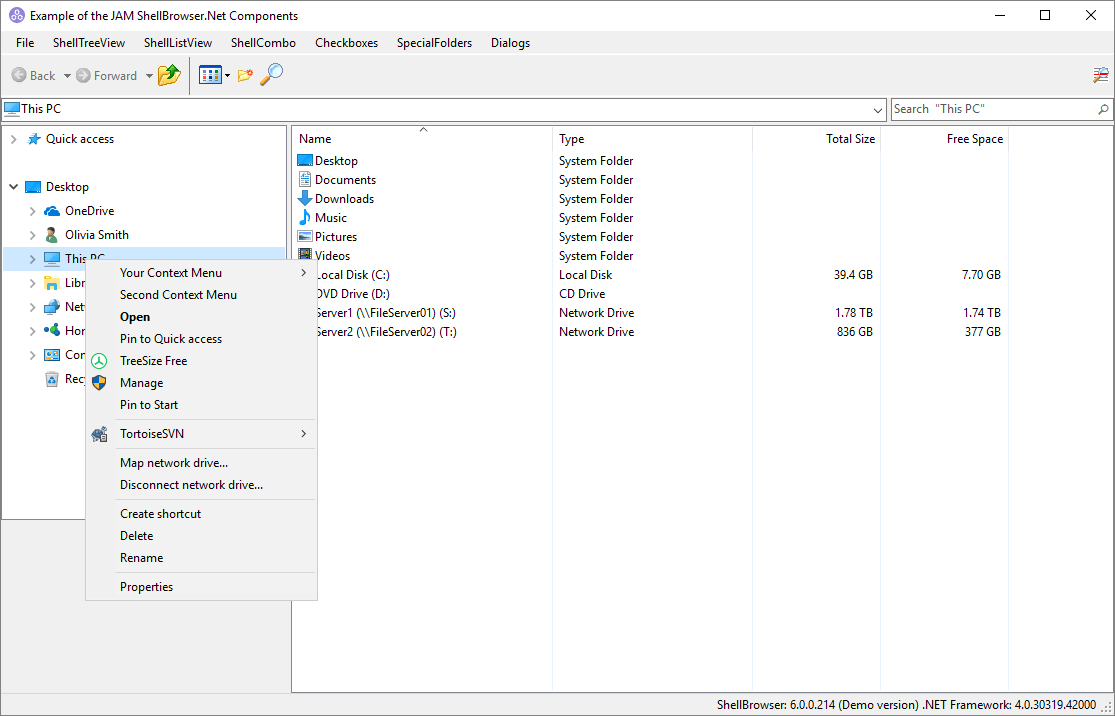1115x716 pixels.
Task: Click the up-folder arrow toolbar icon
Action: (x=169, y=75)
